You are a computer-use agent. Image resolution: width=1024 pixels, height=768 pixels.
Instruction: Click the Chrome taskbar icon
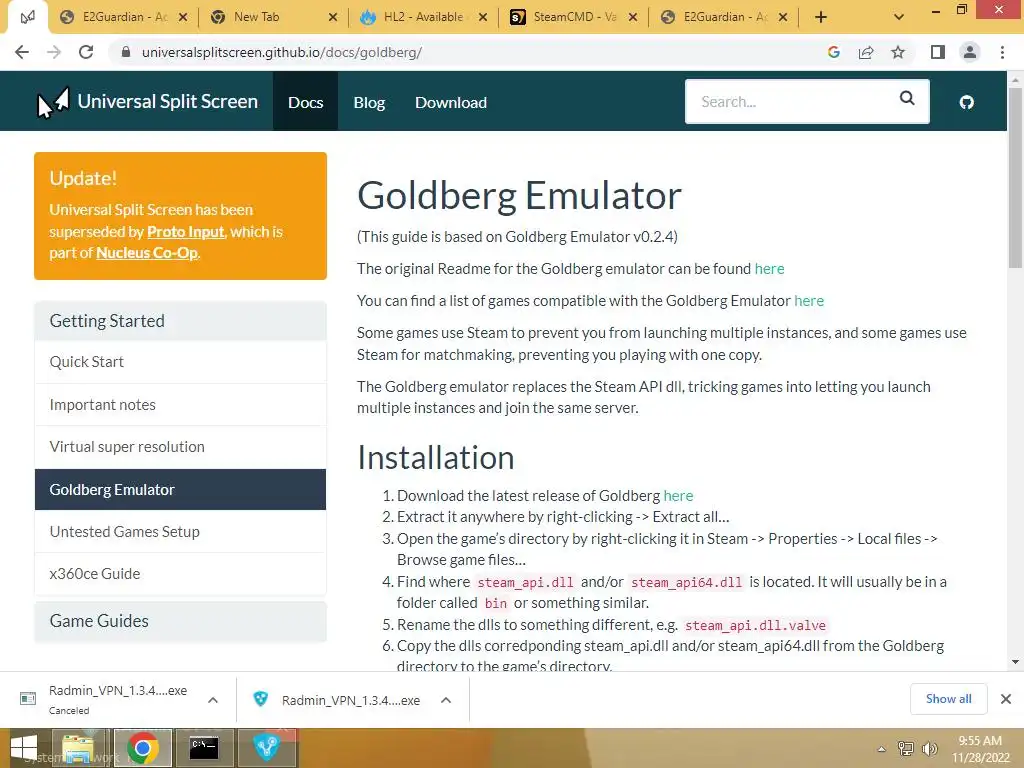pos(142,748)
